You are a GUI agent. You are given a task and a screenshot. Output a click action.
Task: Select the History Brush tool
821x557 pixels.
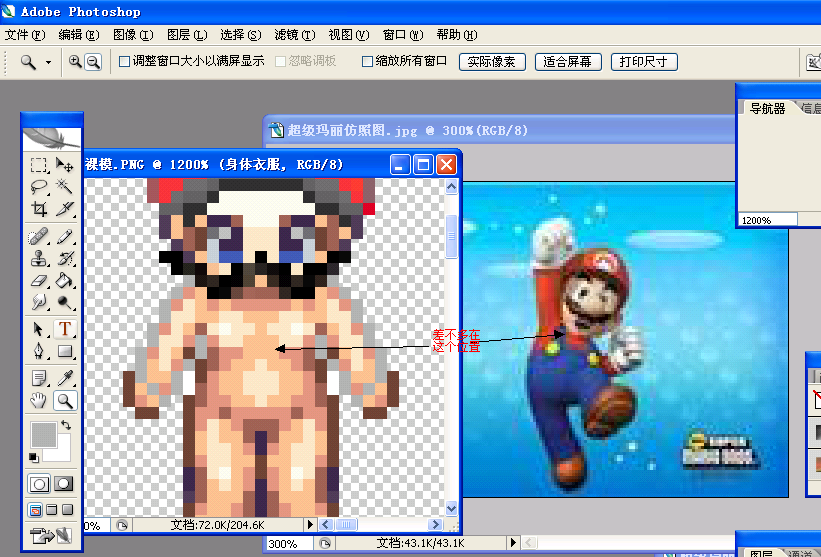point(65,259)
